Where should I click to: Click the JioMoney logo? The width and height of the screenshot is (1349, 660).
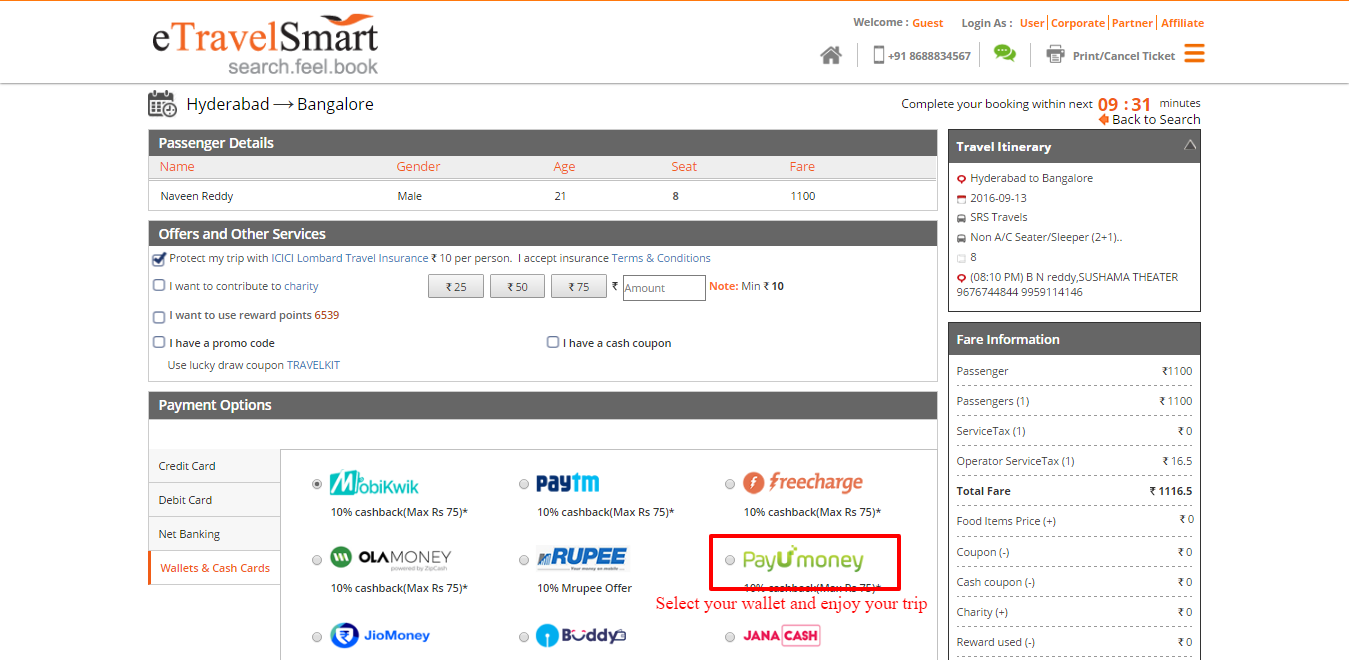pos(381,636)
